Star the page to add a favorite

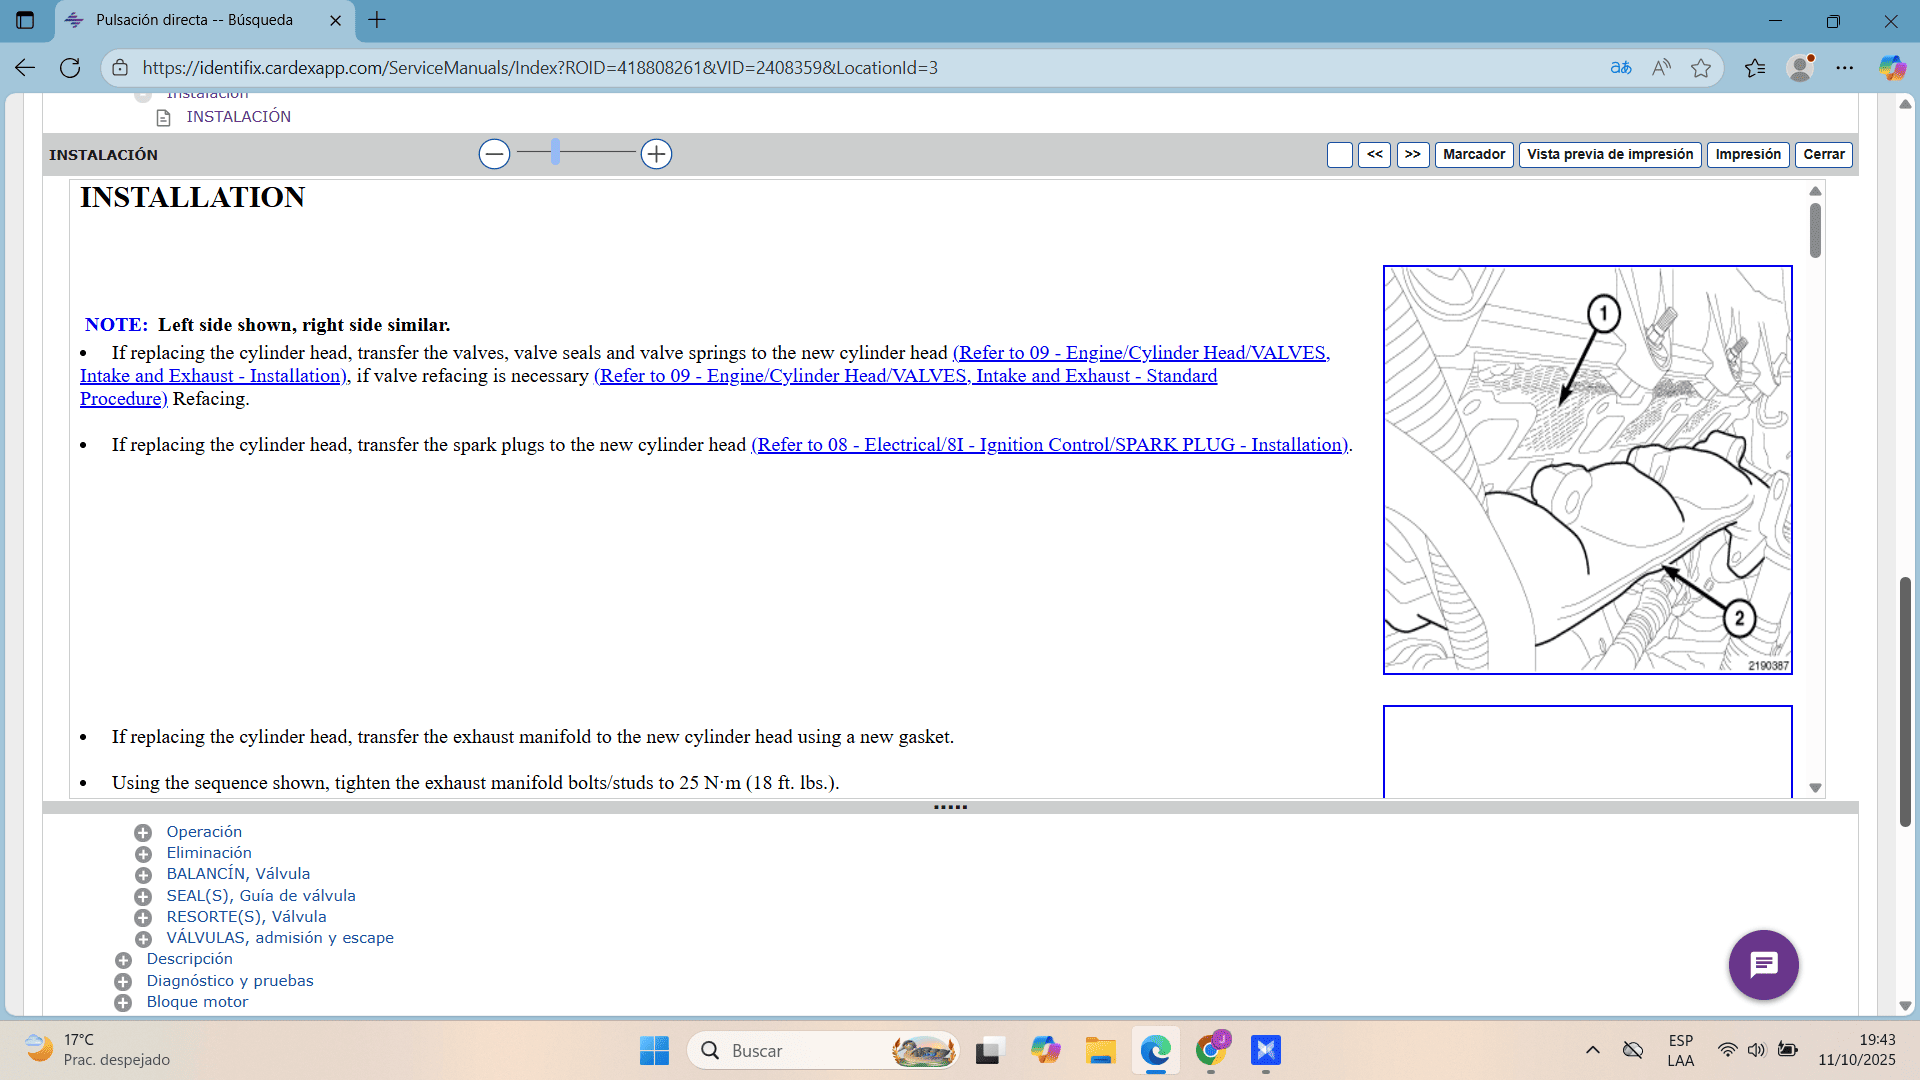(x=1701, y=67)
